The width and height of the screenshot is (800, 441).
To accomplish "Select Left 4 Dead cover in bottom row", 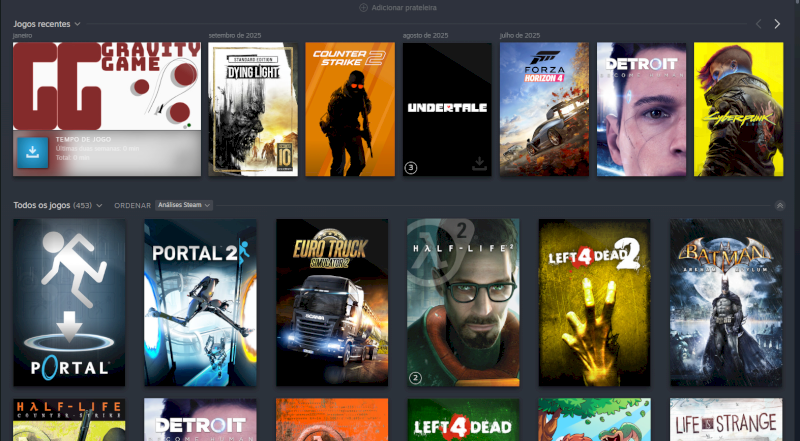I will [463, 420].
